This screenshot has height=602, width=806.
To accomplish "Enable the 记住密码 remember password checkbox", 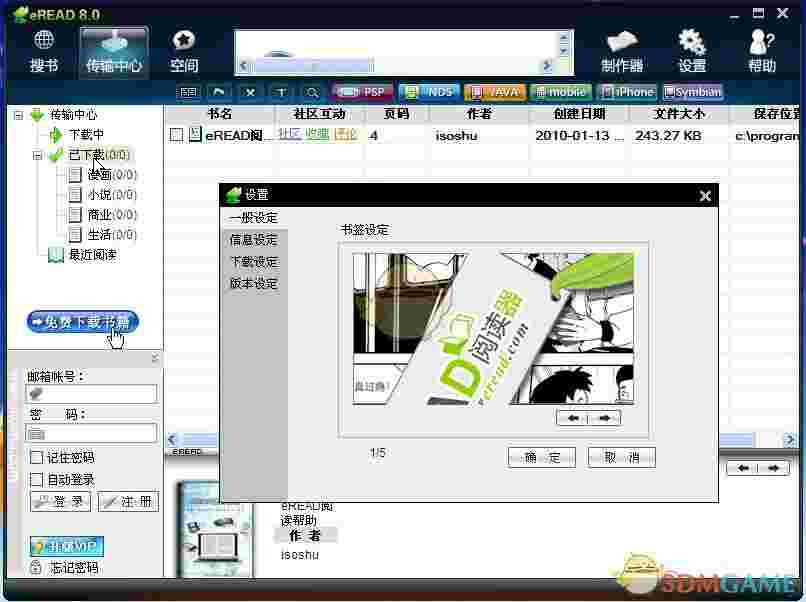I will click(x=36, y=458).
